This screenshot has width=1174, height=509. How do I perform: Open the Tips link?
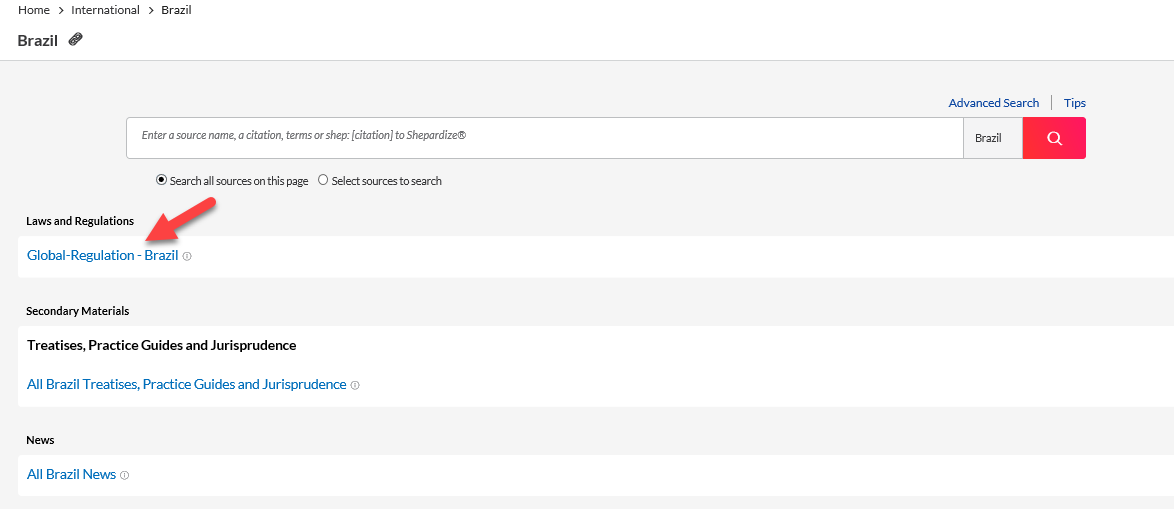(x=1074, y=103)
